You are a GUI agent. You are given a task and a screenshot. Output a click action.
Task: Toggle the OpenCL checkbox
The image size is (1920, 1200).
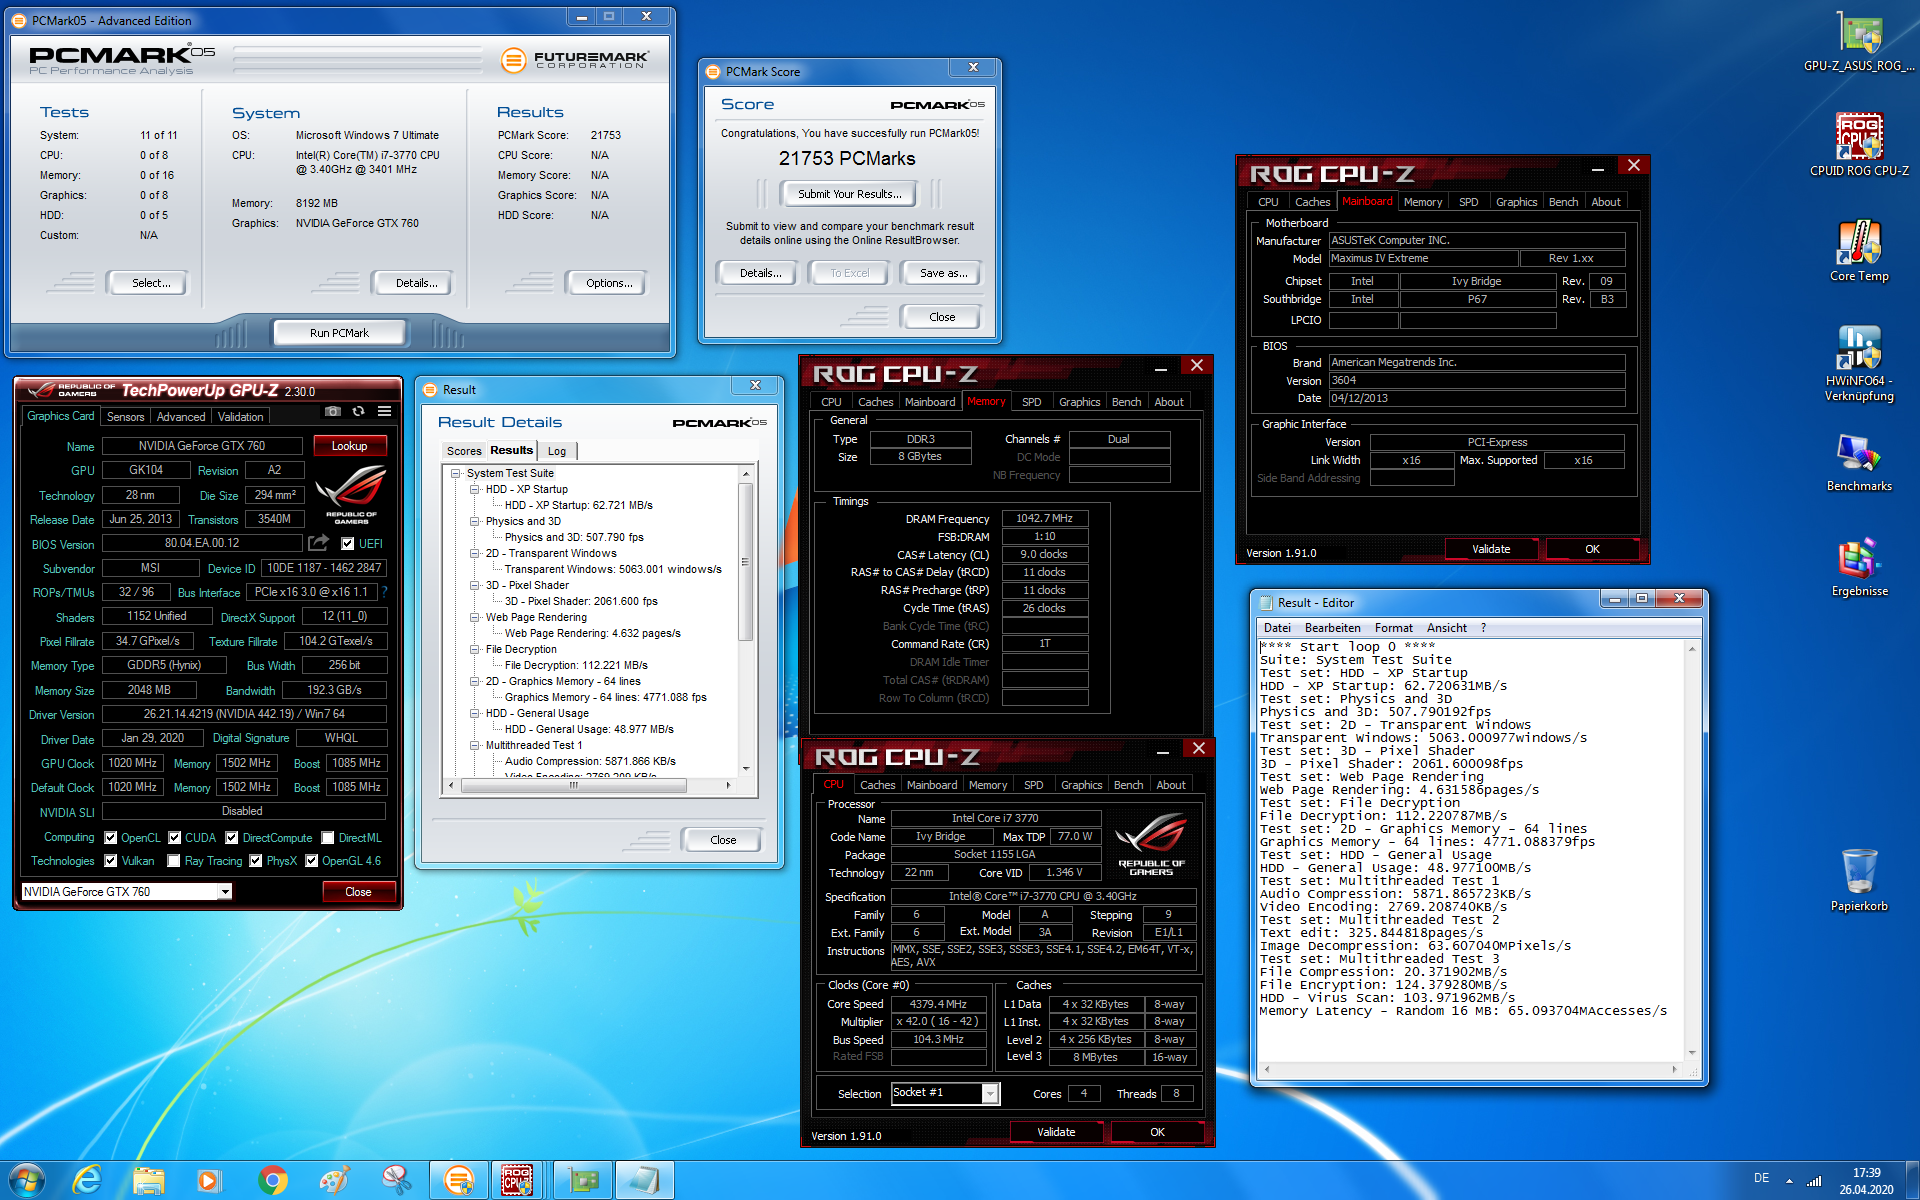point(111,838)
